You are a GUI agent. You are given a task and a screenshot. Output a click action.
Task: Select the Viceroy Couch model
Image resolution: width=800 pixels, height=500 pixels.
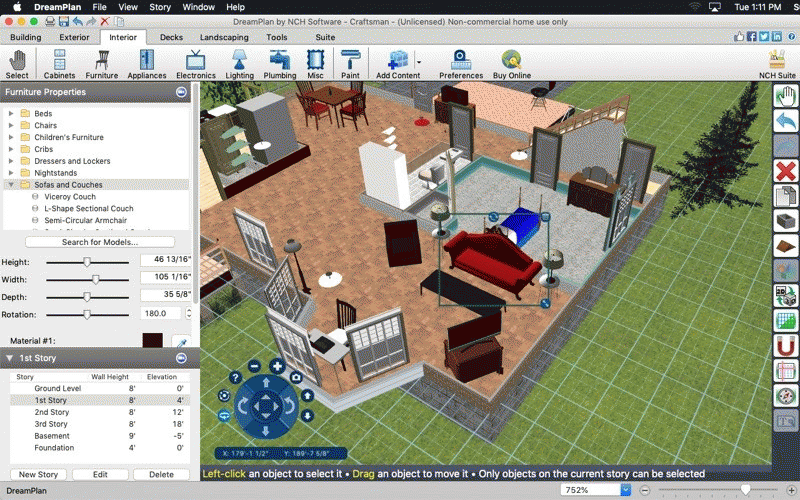(x=70, y=196)
